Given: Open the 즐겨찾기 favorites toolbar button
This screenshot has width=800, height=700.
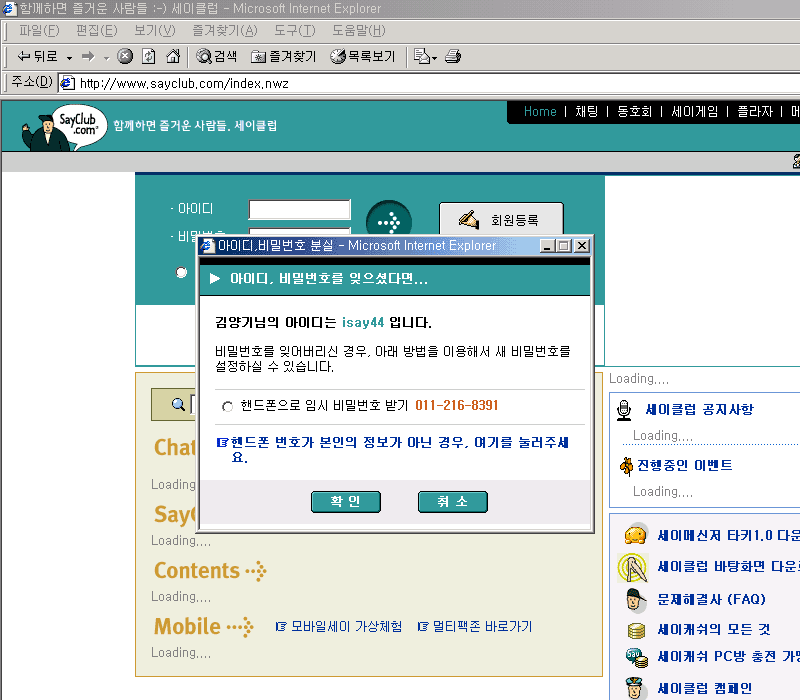Looking at the screenshot, I should pos(283,56).
